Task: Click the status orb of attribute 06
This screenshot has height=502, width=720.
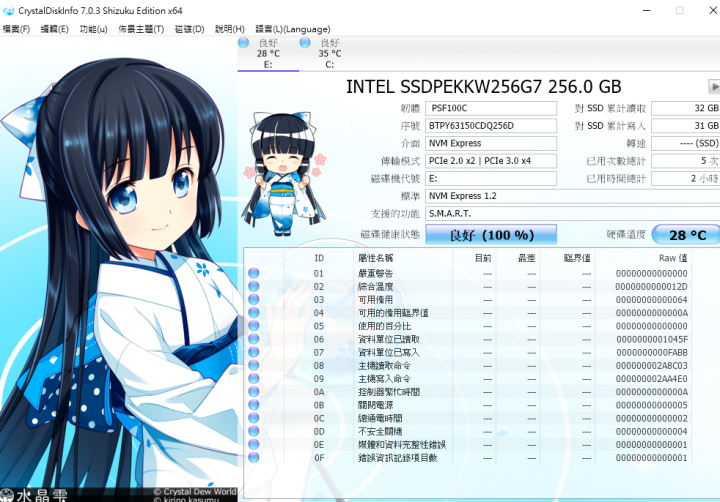Action: click(253, 339)
